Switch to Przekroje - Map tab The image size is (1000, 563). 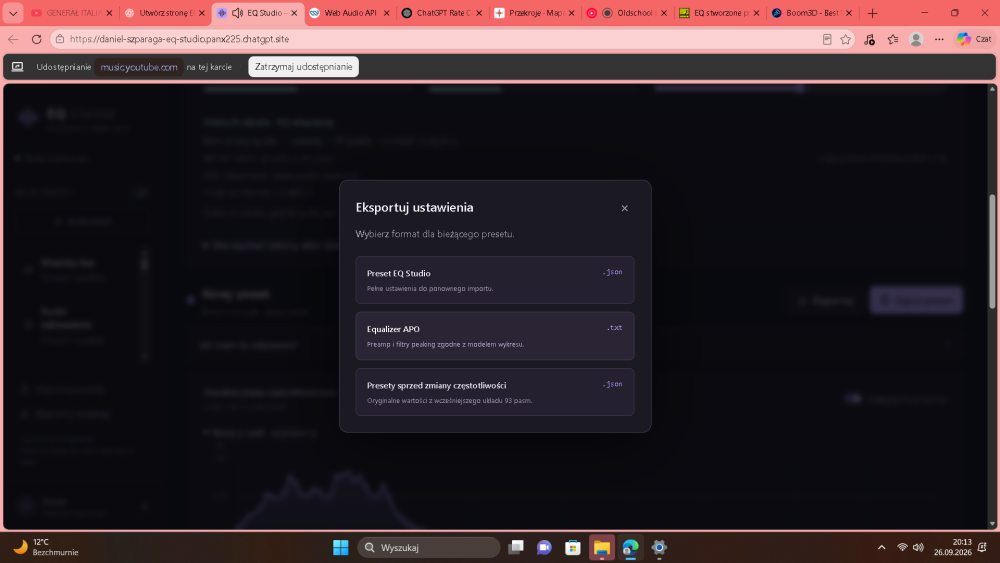point(534,13)
